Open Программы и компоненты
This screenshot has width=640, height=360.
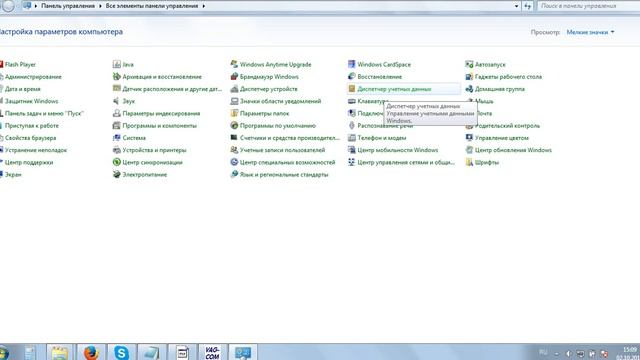[x=155, y=126]
